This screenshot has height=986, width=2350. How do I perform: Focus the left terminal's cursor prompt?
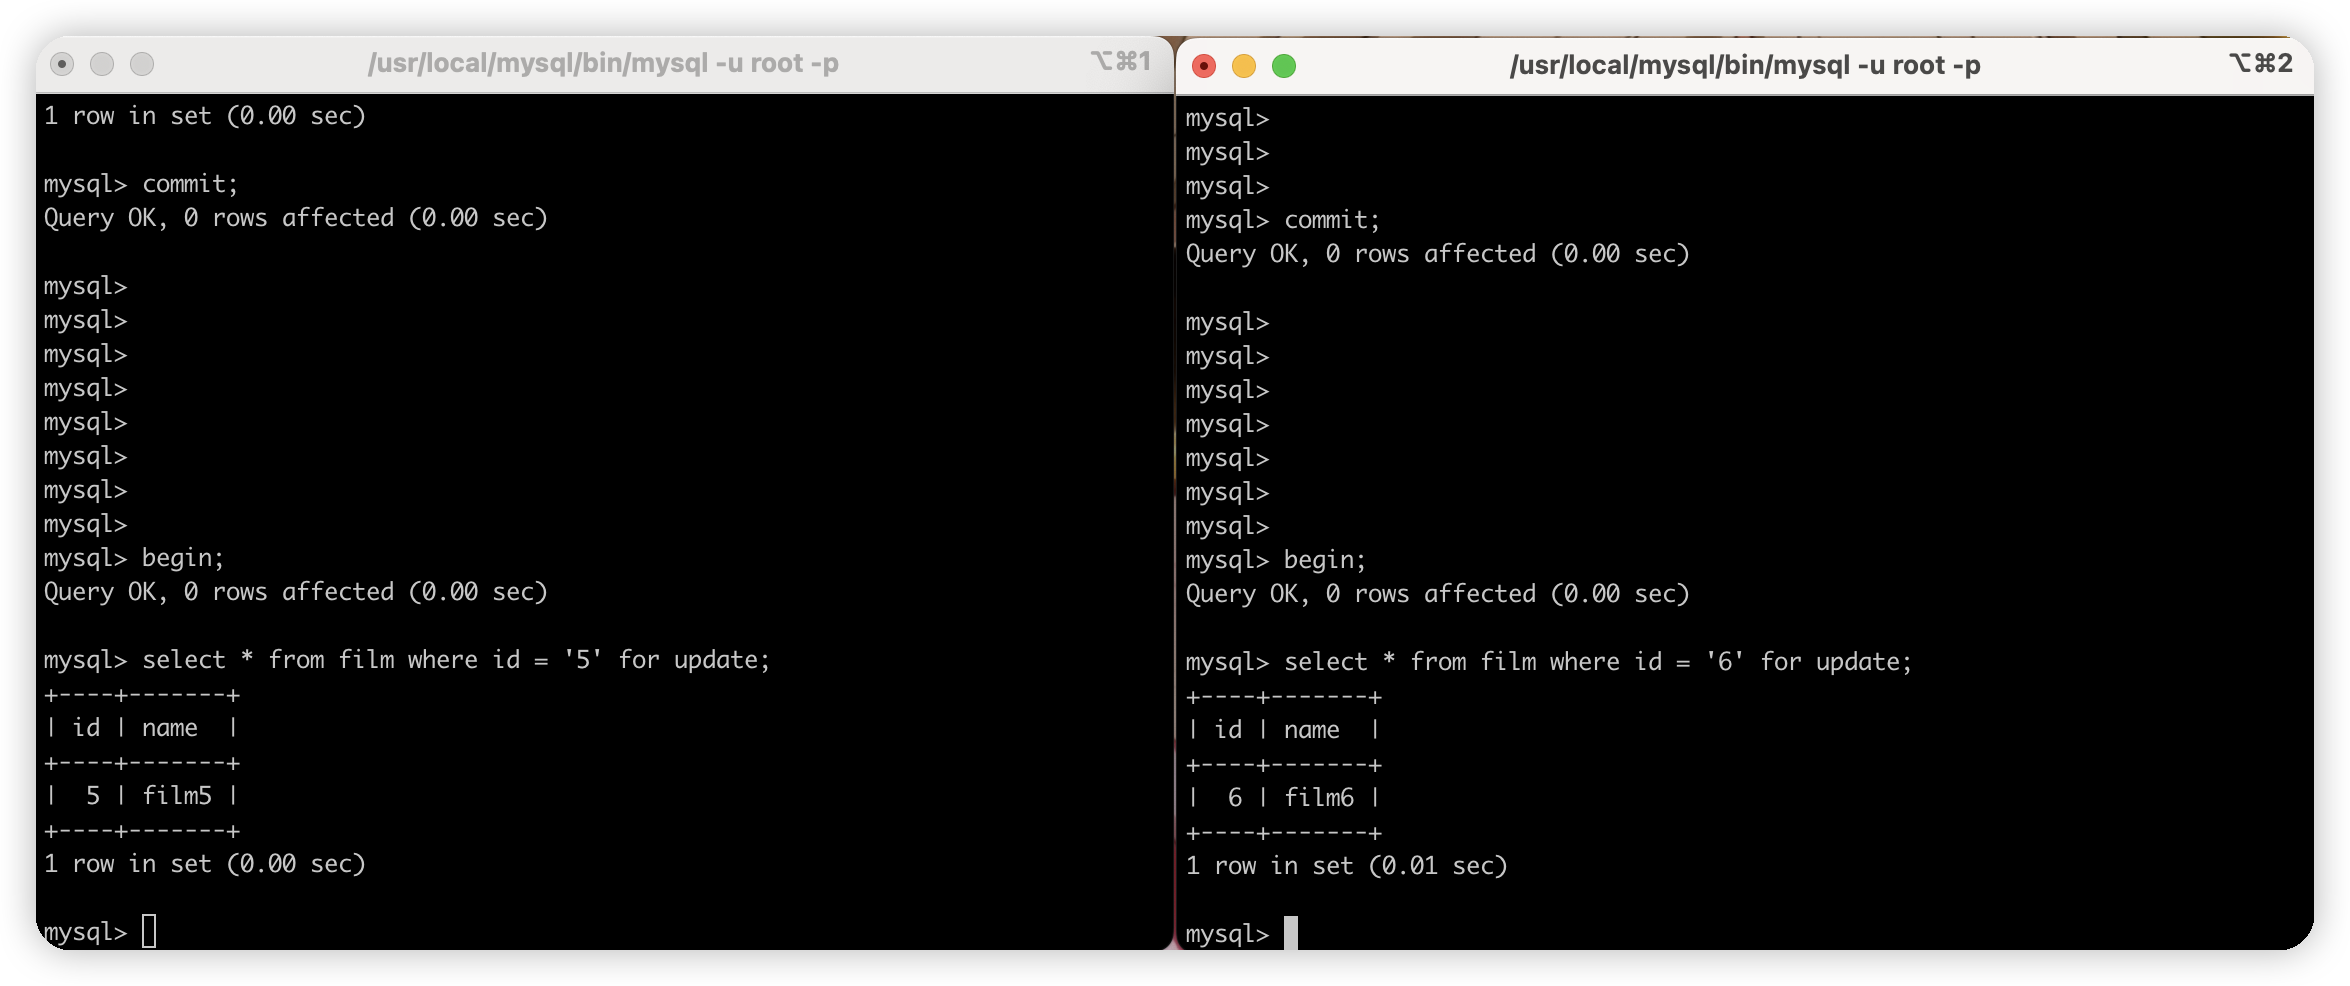[x=149, y=931]
